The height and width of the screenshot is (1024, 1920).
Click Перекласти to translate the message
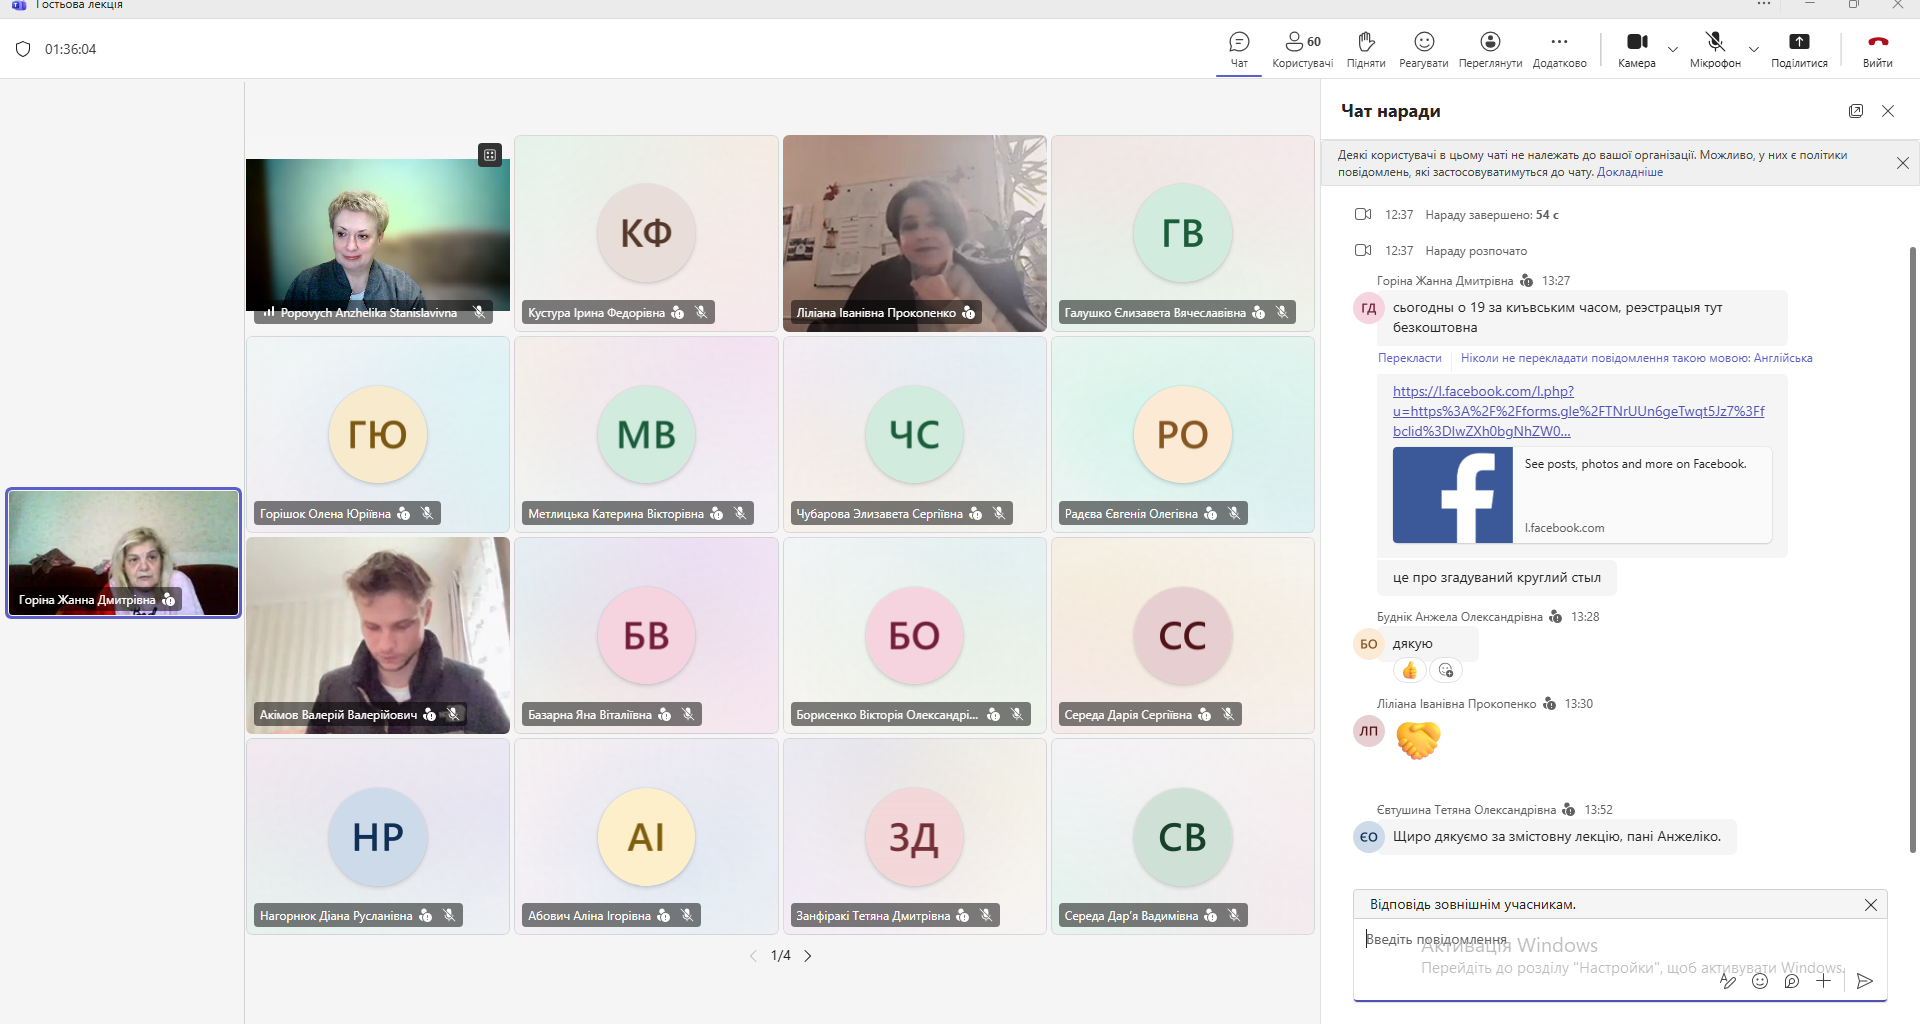click(1409, 358)
